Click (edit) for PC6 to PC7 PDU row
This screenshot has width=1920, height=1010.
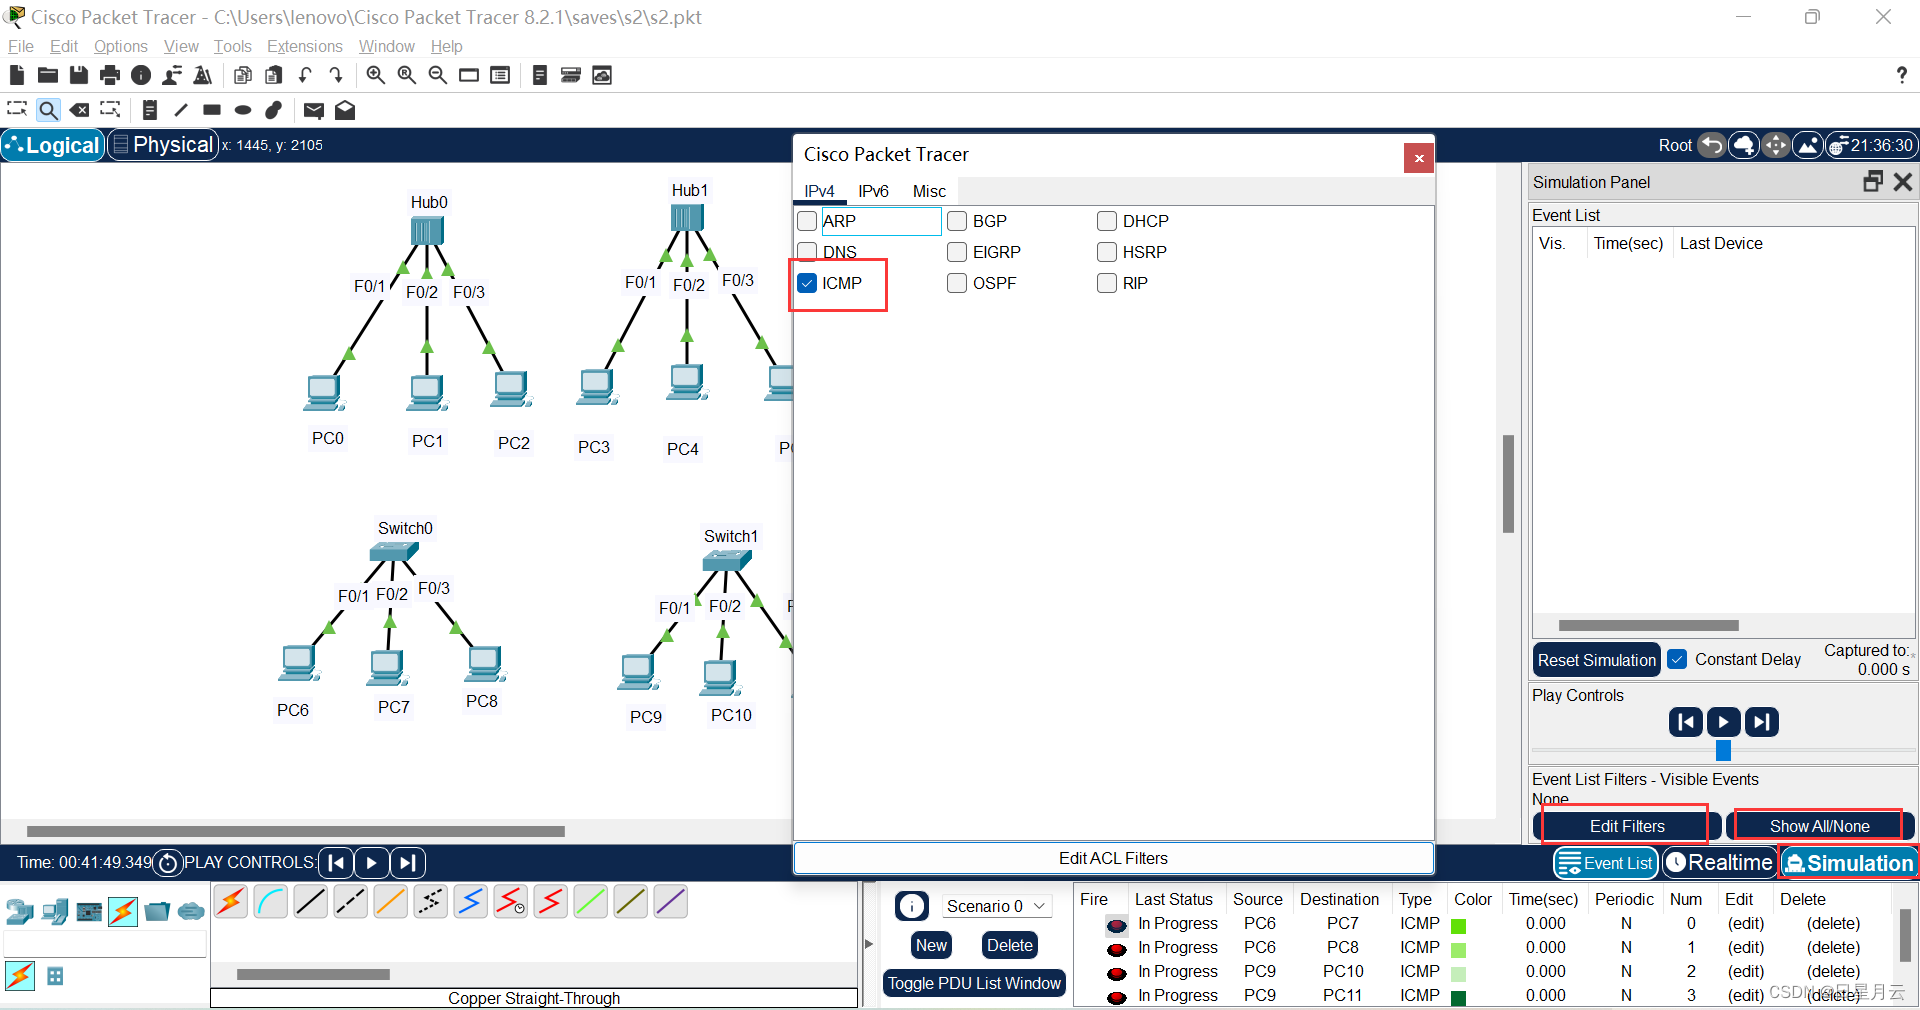point(1745,923)
